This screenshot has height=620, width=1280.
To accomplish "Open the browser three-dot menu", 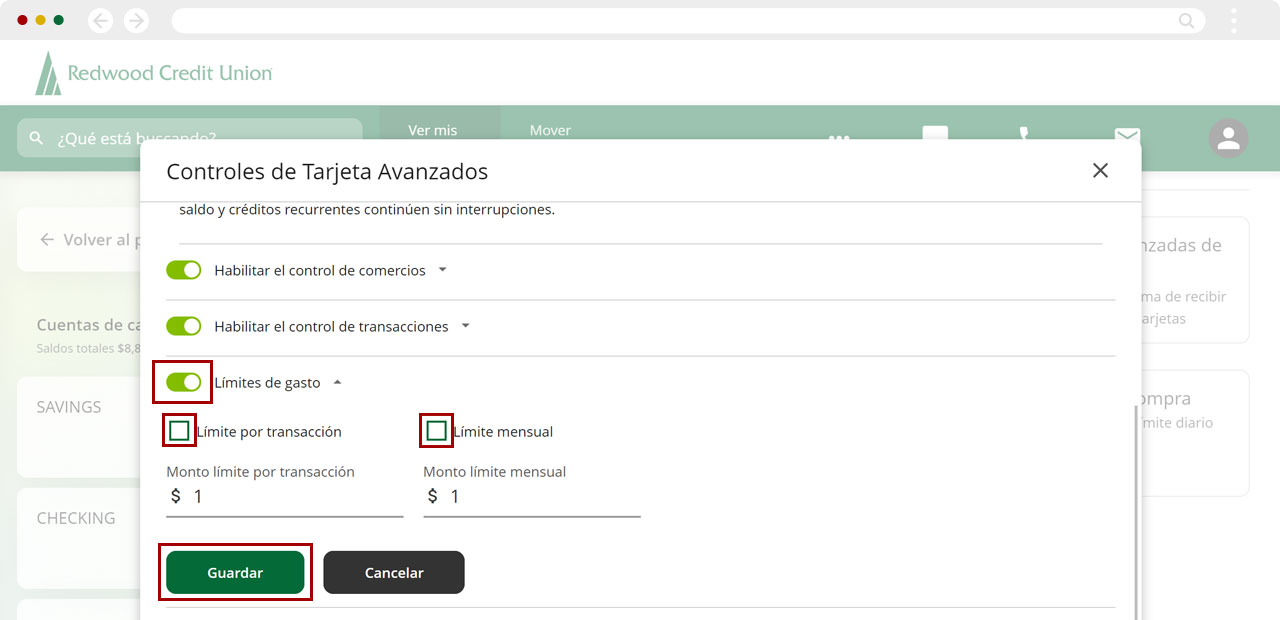I will [x=1234, y=20].
